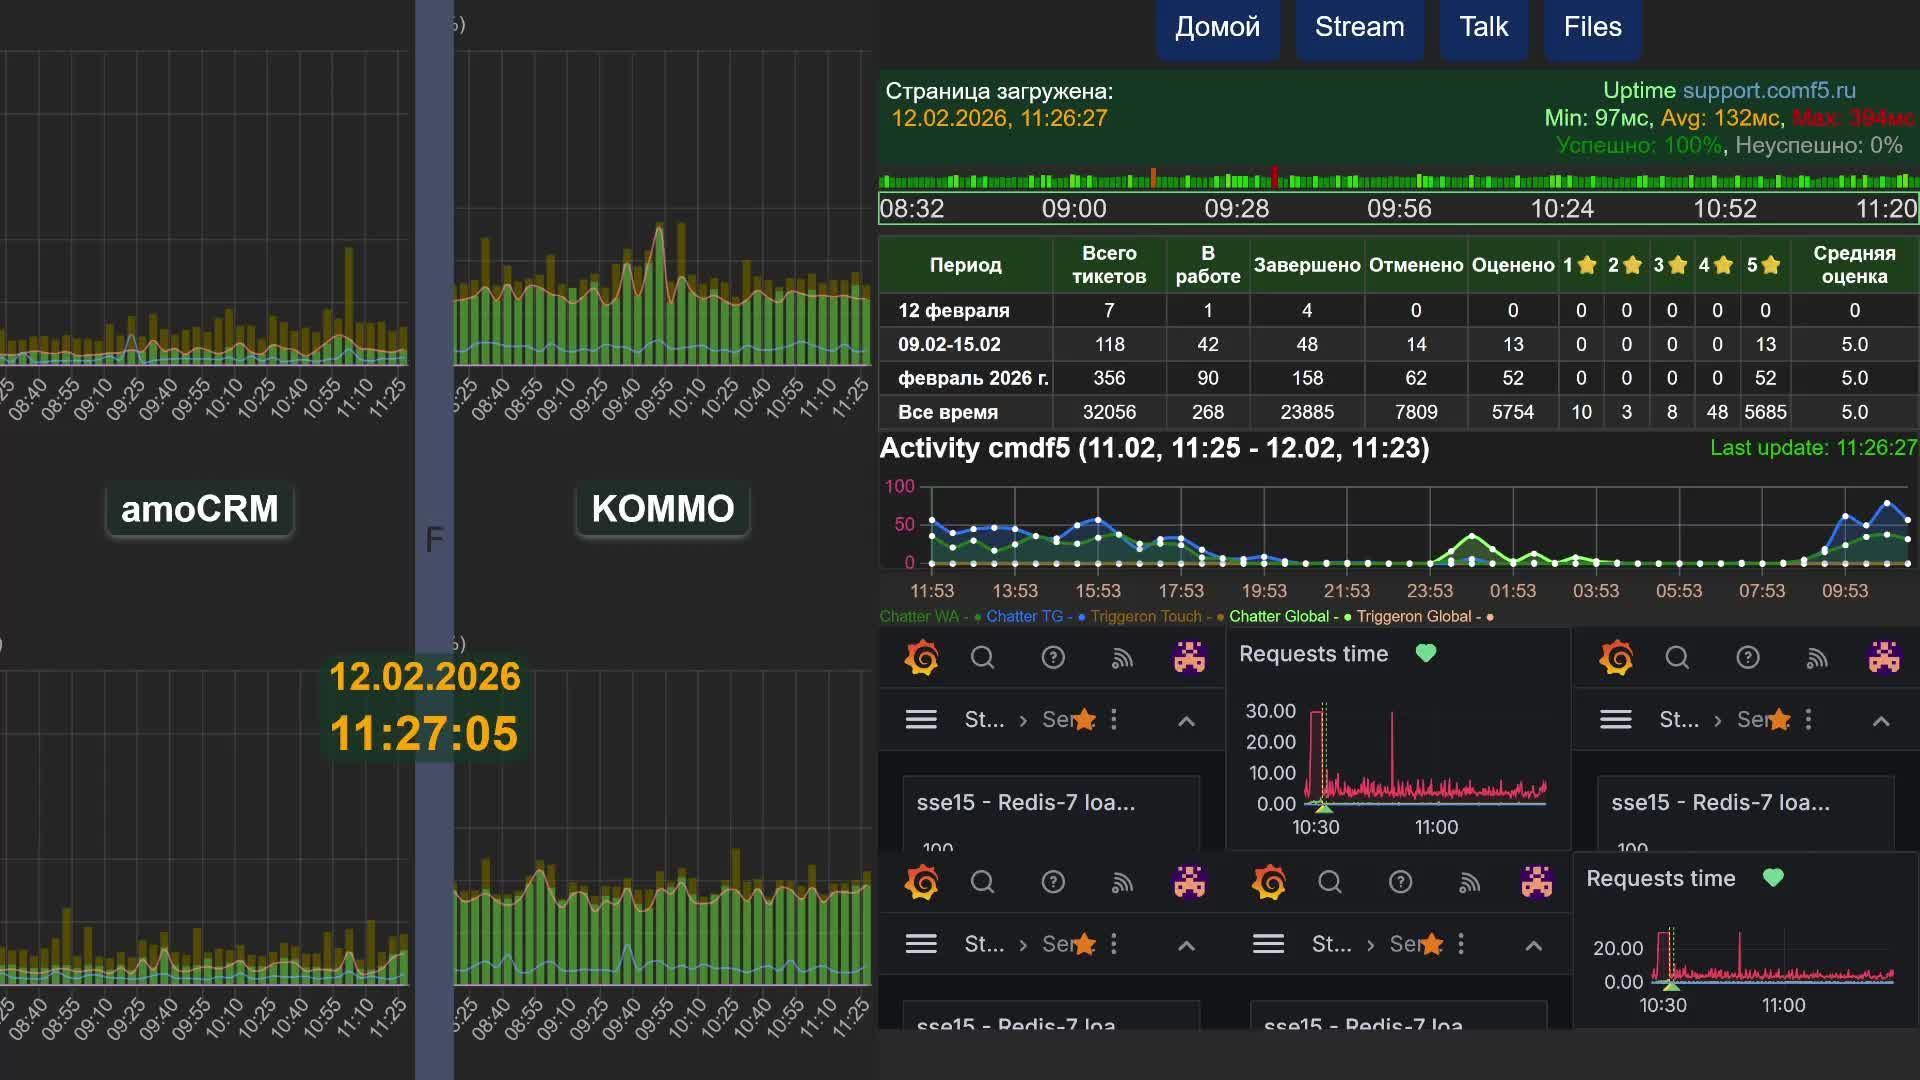Collapse chevron in Grafana panel beside upper Requests time

click(x=1186, y=722)
